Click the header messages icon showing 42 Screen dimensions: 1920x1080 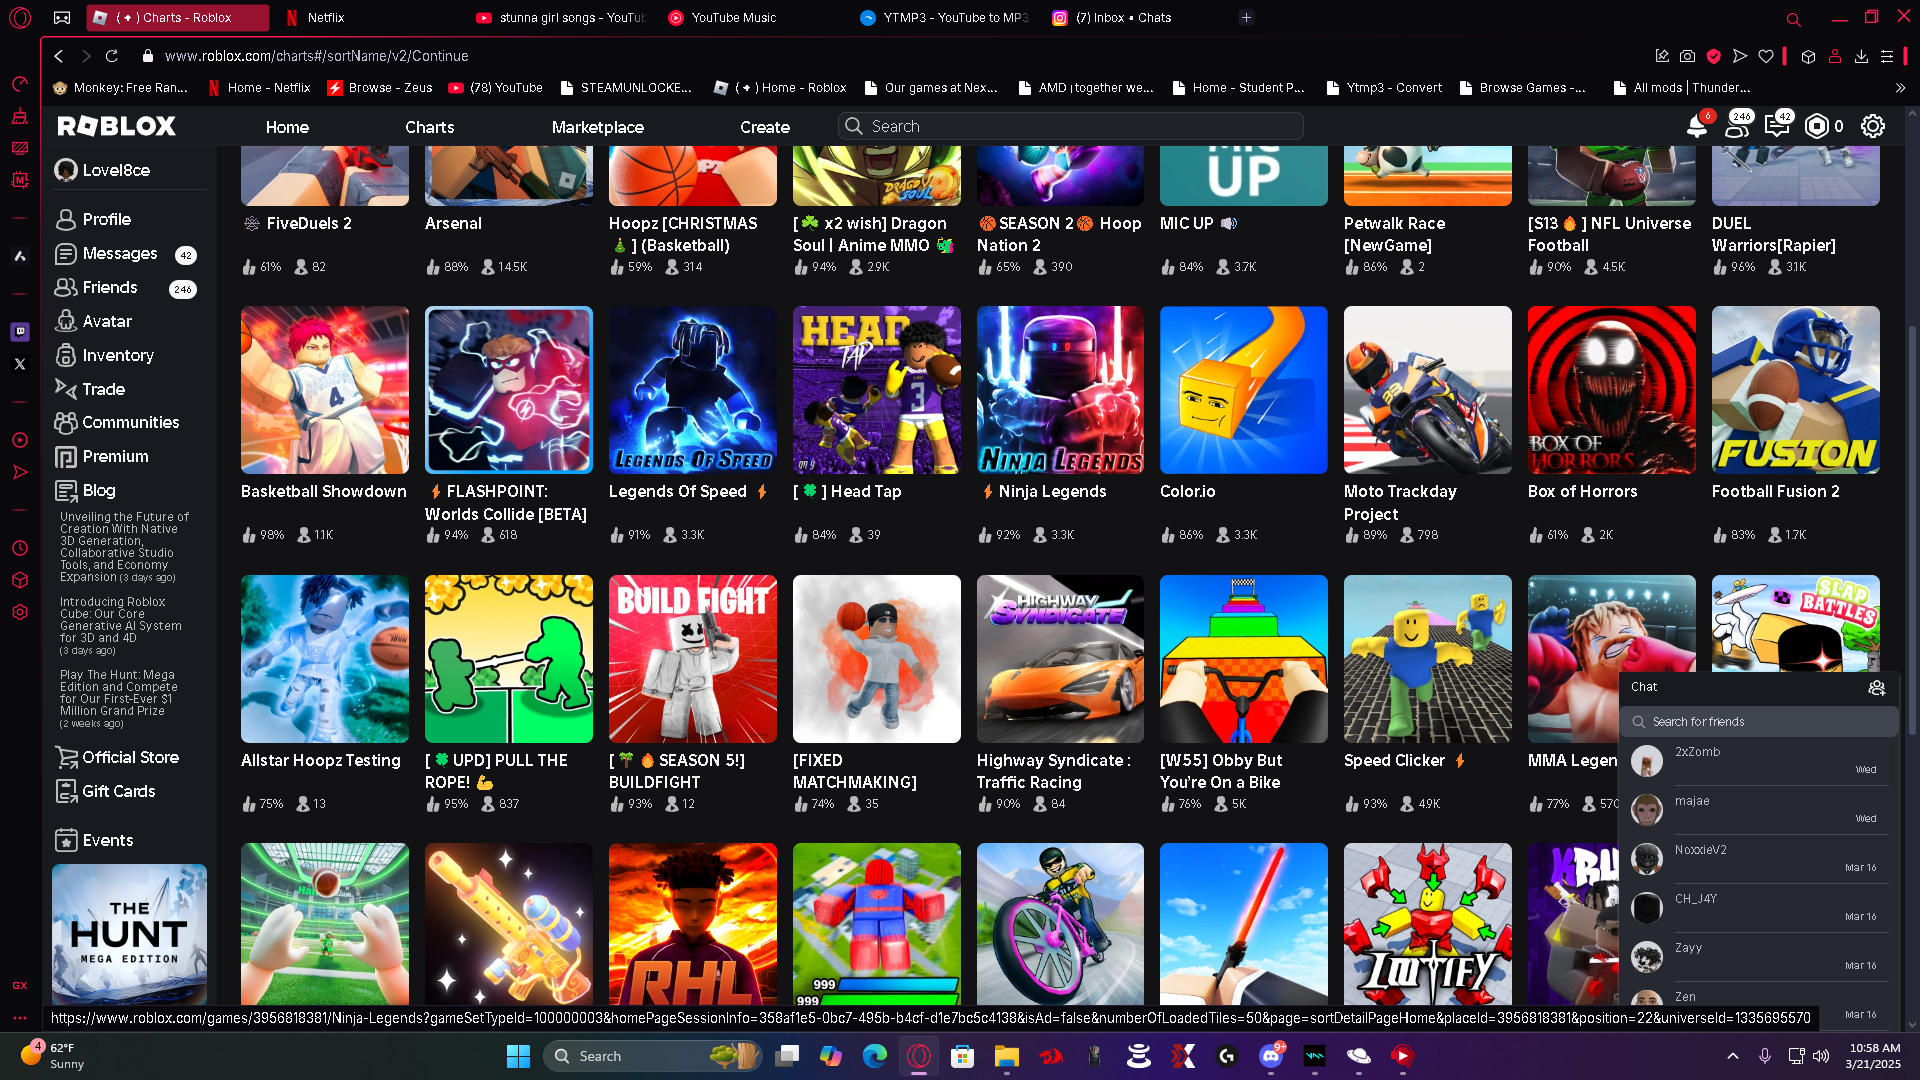click(1776, 127)
